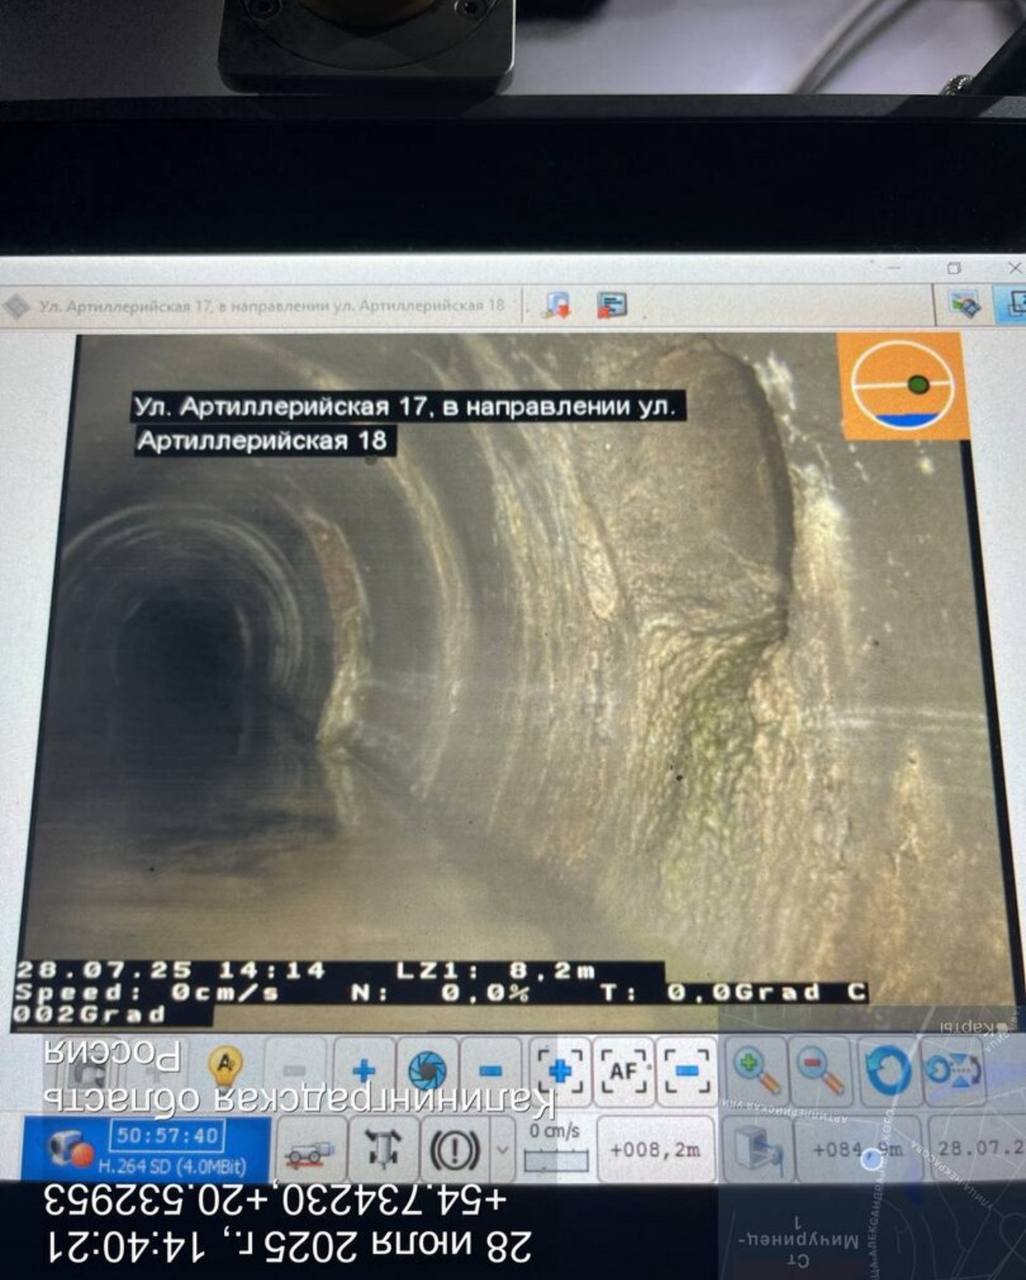Click the video overlay text Артиллерийская 18

click(x=262, y=440)
